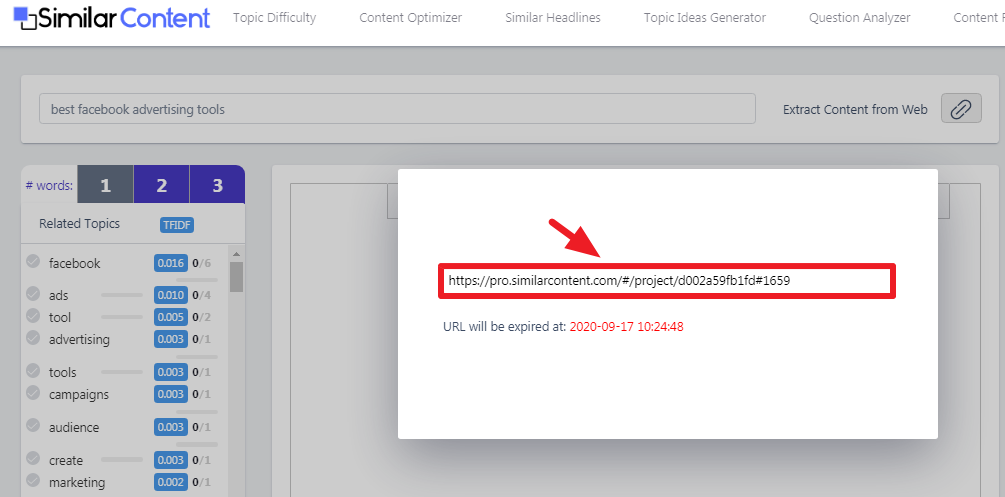Go to Similar Headlines
The height and width of the screenshot is (497, 1005).
pyautogui.click(x=552, y=18)
